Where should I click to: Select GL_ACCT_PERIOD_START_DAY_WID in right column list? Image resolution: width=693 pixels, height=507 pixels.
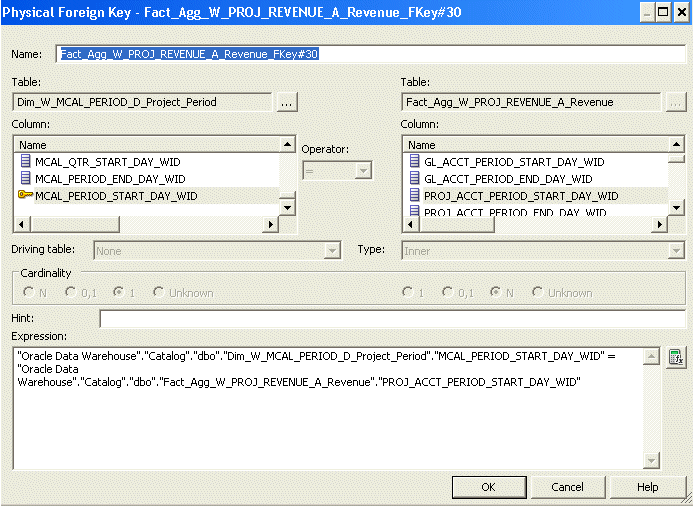tap(514, 162)
